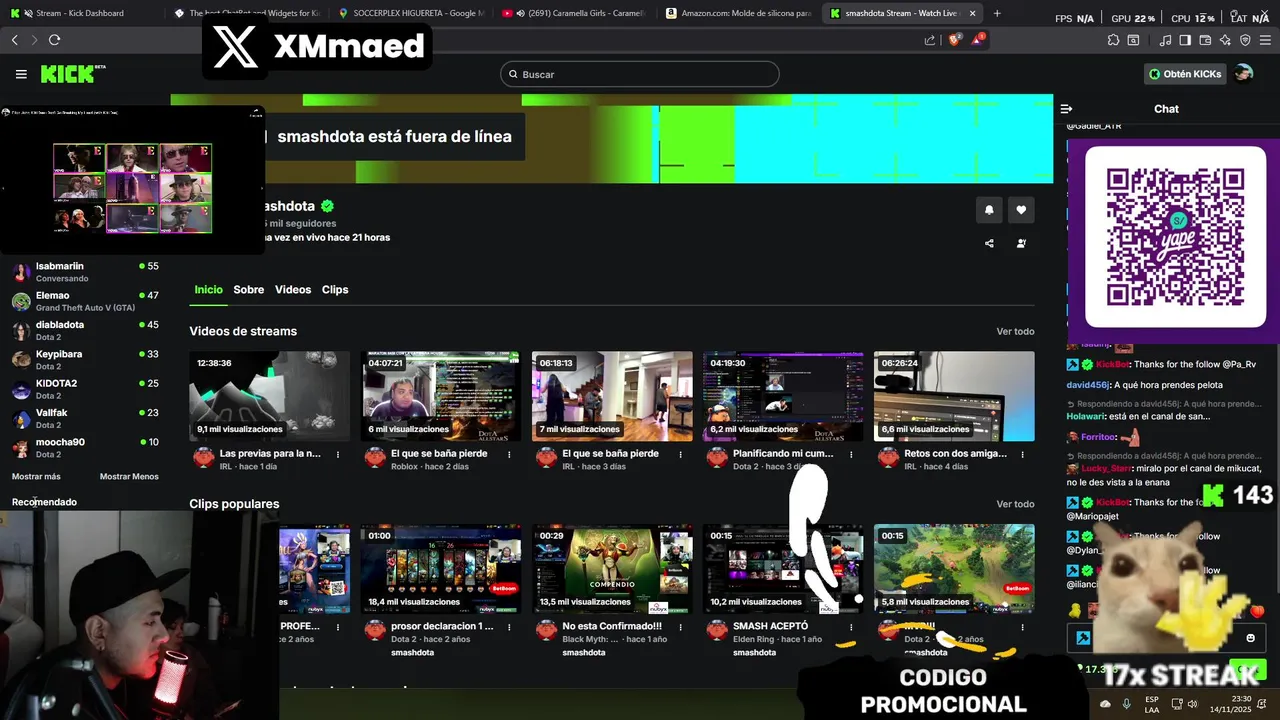The width and height of the screenshot is (1280, 720).
Task: Go back with the browser back arrow
Action: click(14, 40)
